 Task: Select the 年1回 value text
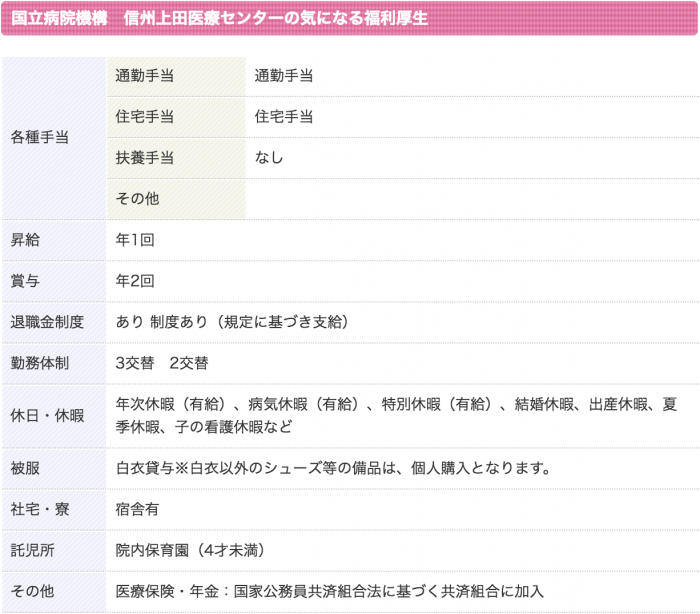(135, 240)
